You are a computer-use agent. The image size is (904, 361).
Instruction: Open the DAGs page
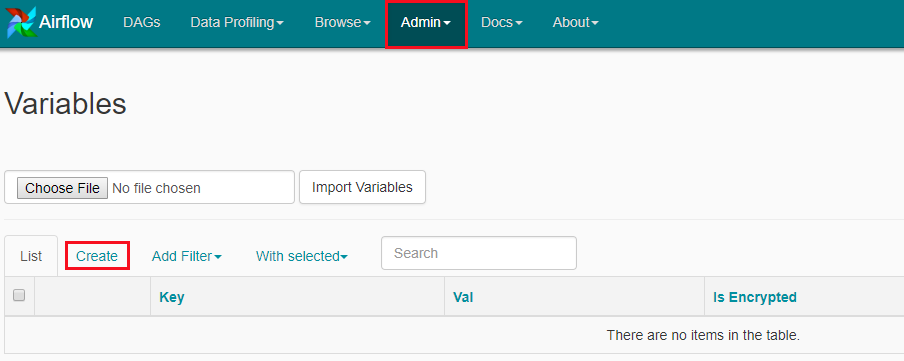[x=141, y=22]
